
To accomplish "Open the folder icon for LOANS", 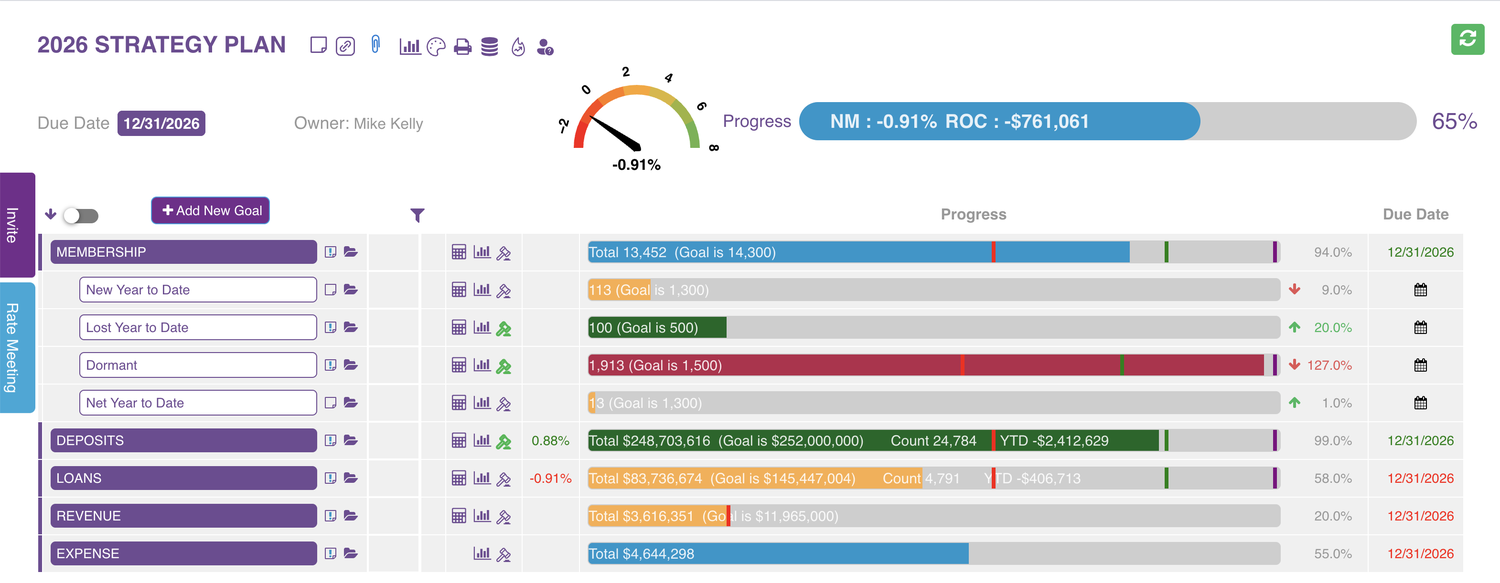I will tap(350, 478).
